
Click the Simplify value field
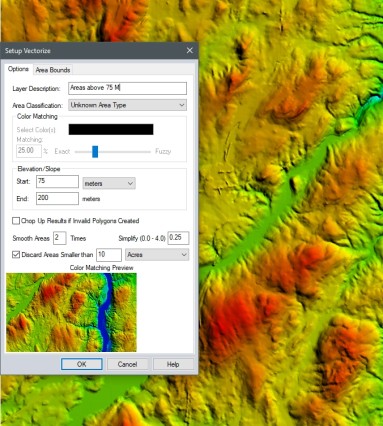tap(178, 238)
